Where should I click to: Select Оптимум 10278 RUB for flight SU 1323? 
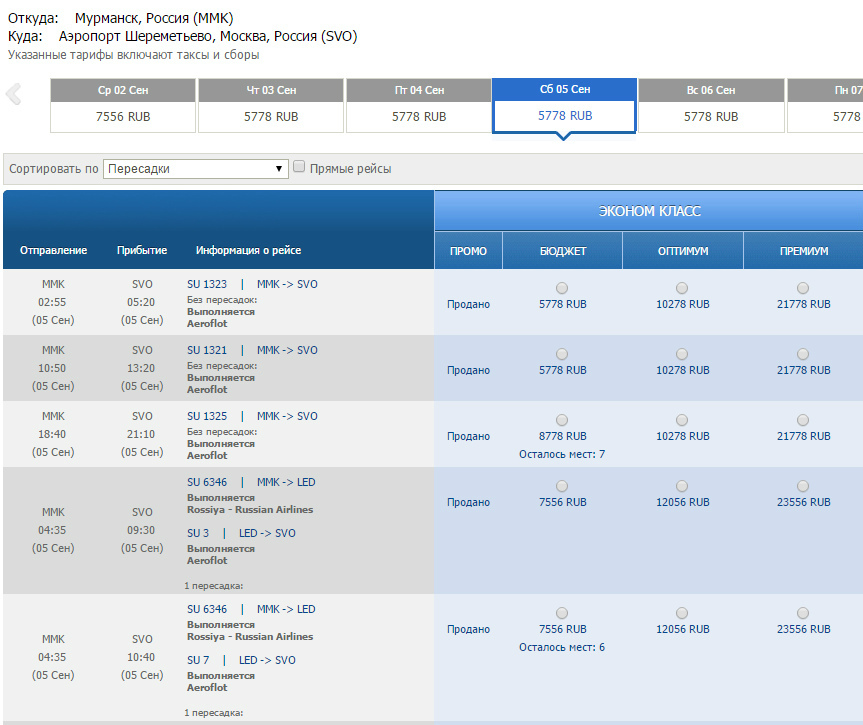[x=682, y=288]
